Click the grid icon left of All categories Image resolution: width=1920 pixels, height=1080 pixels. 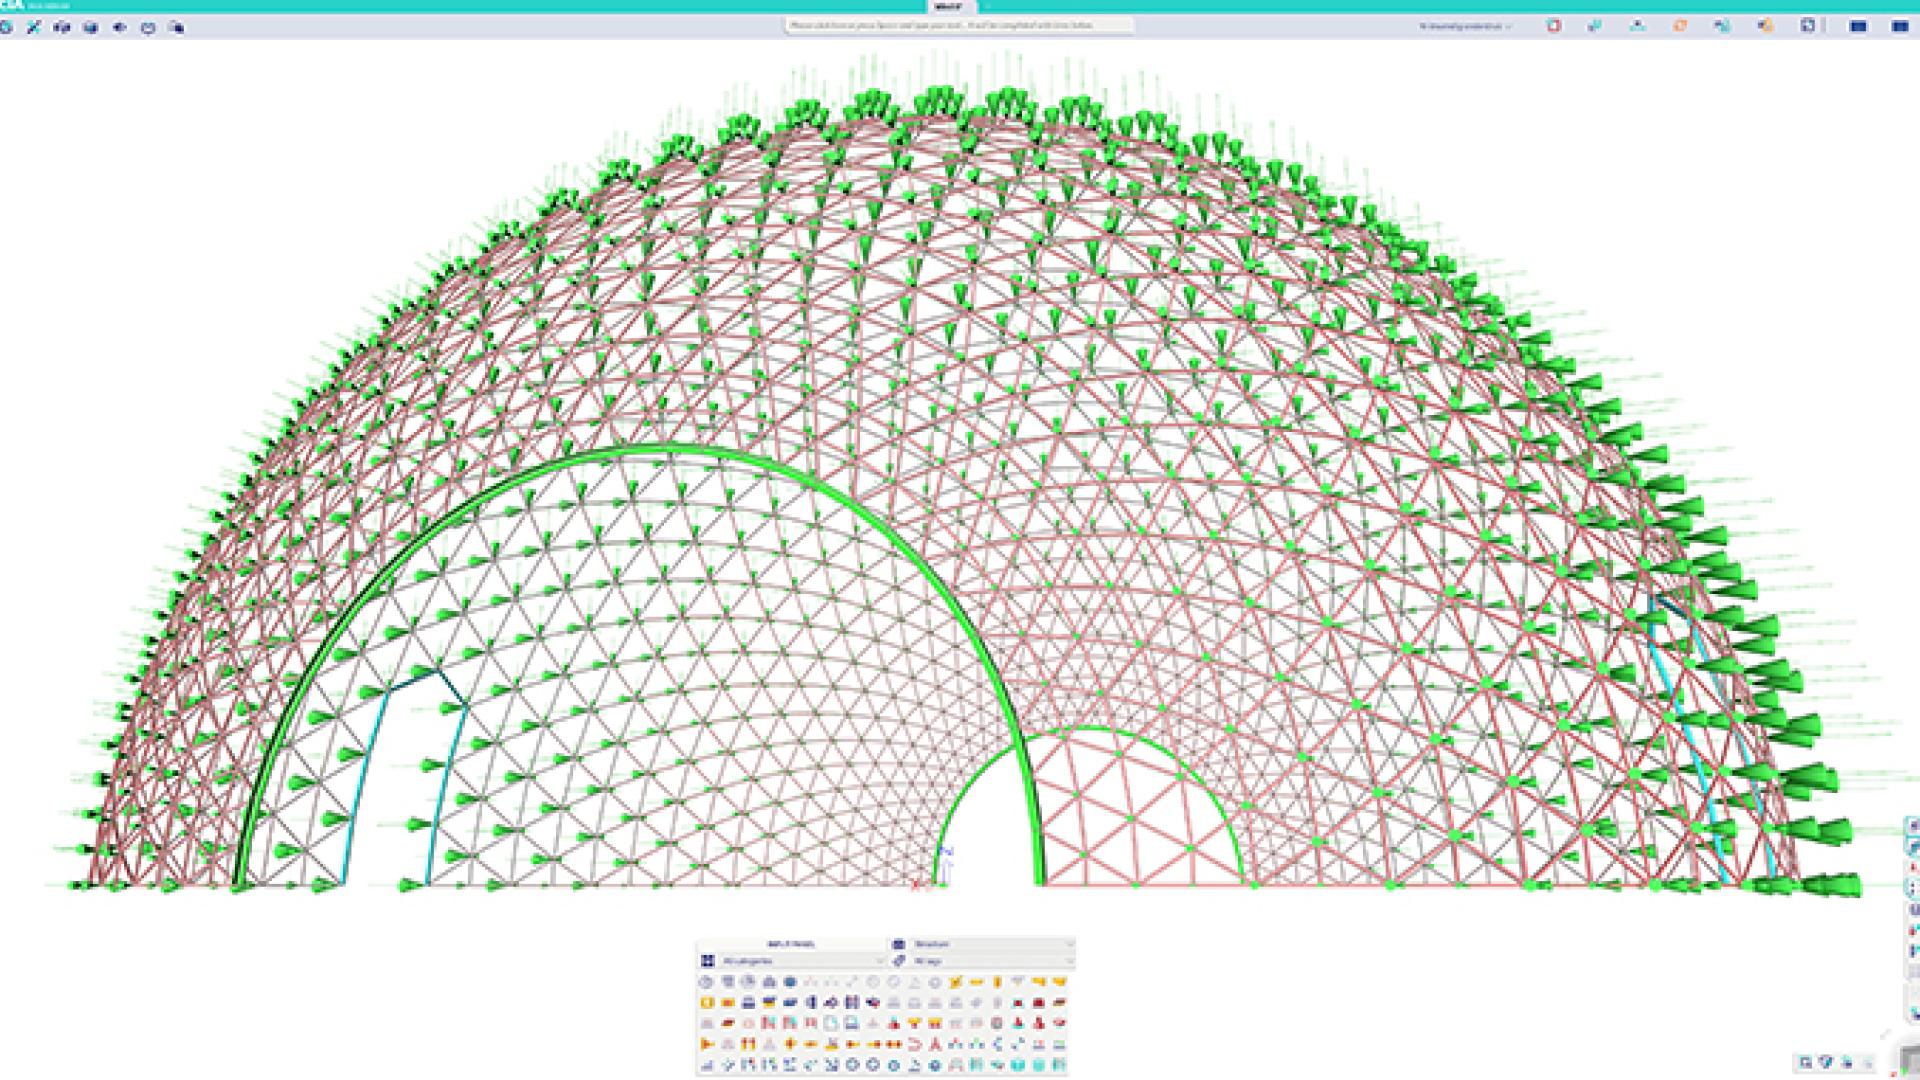tap(707, 961)
